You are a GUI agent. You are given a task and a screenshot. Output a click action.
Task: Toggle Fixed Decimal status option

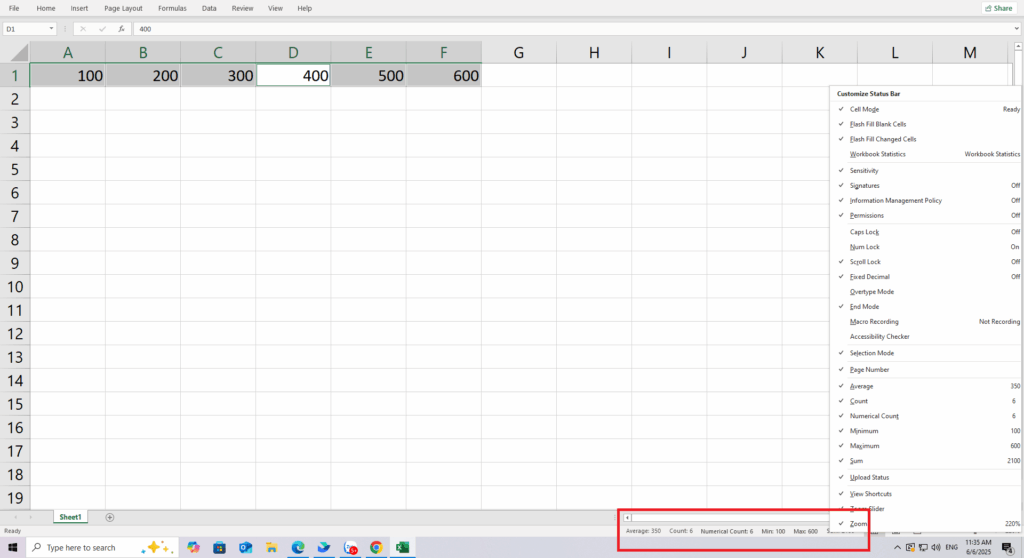point(928,277)
